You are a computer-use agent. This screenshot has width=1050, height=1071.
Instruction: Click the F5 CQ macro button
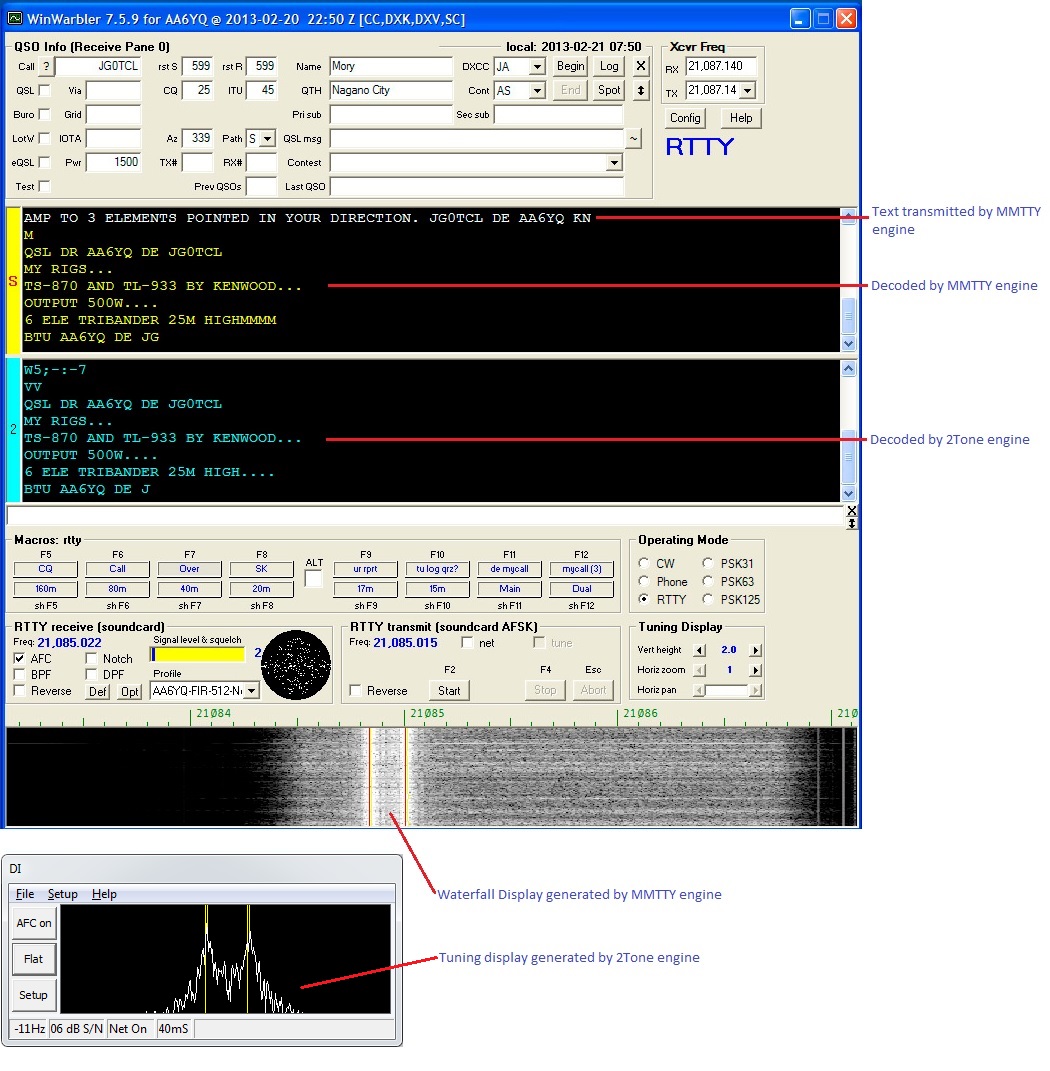(46, 569)
